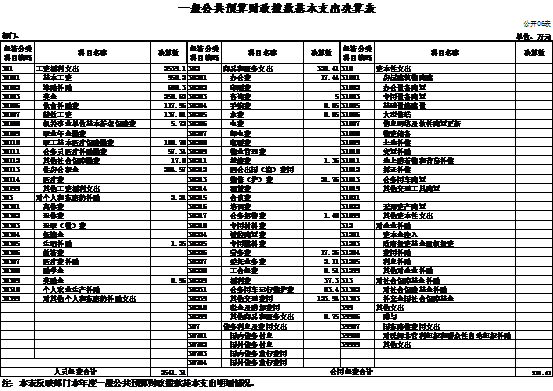Click the first 科目名称 column header
The image size is (553, 391).
point(92,53)
